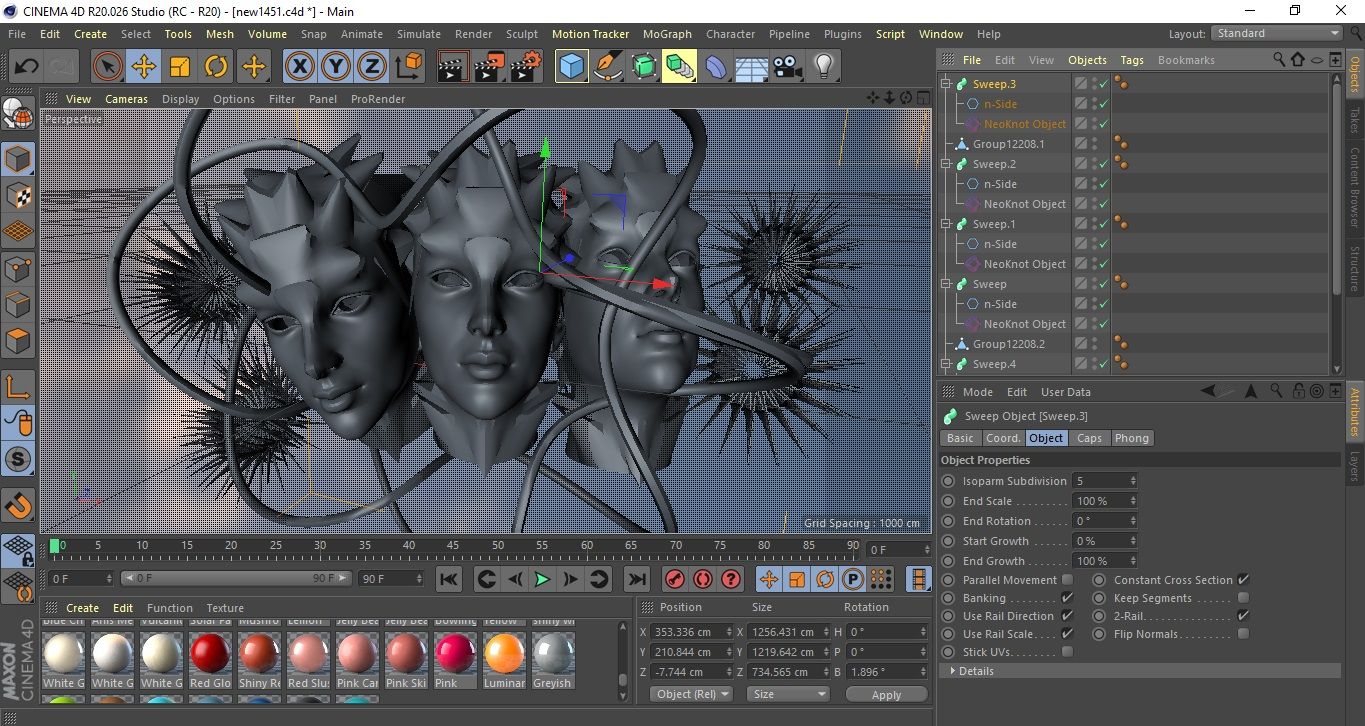Screen dimensions: 1365x726
Task: Enable the Parallel Movement checkbox
Action: [1067, 580]
